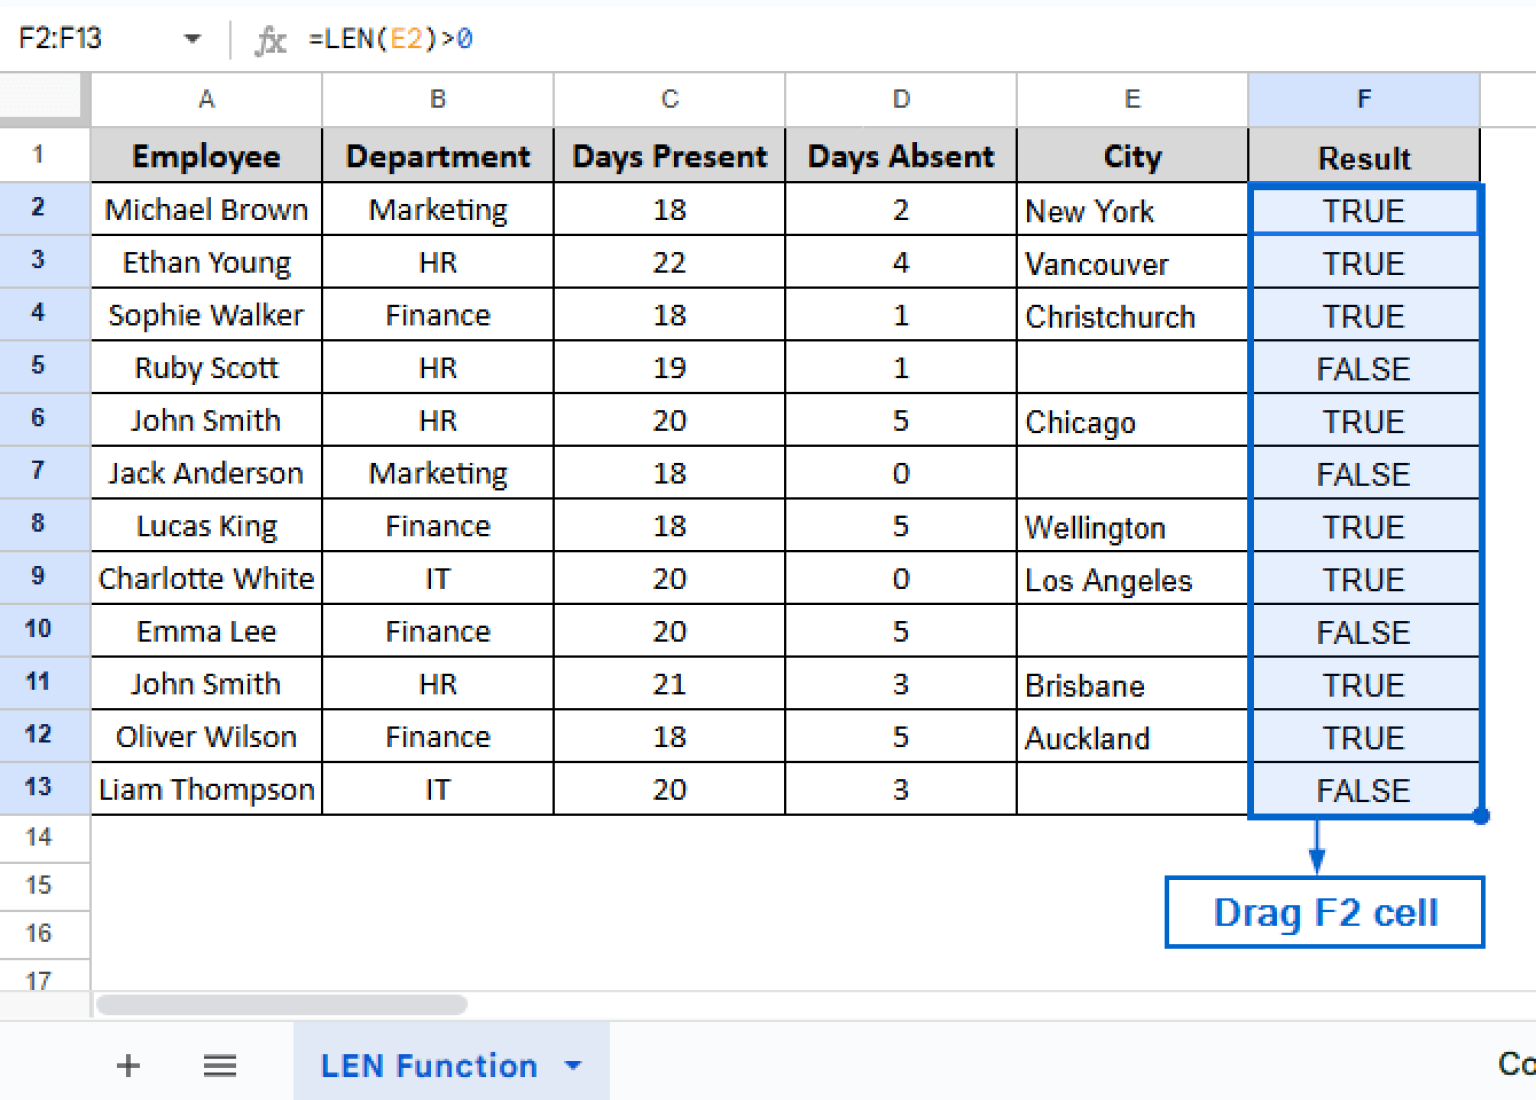Expand the Name Box dropdown arrow
Image resolution: width=1536 pixels, height=1100 pixels.
click(192, 39)
